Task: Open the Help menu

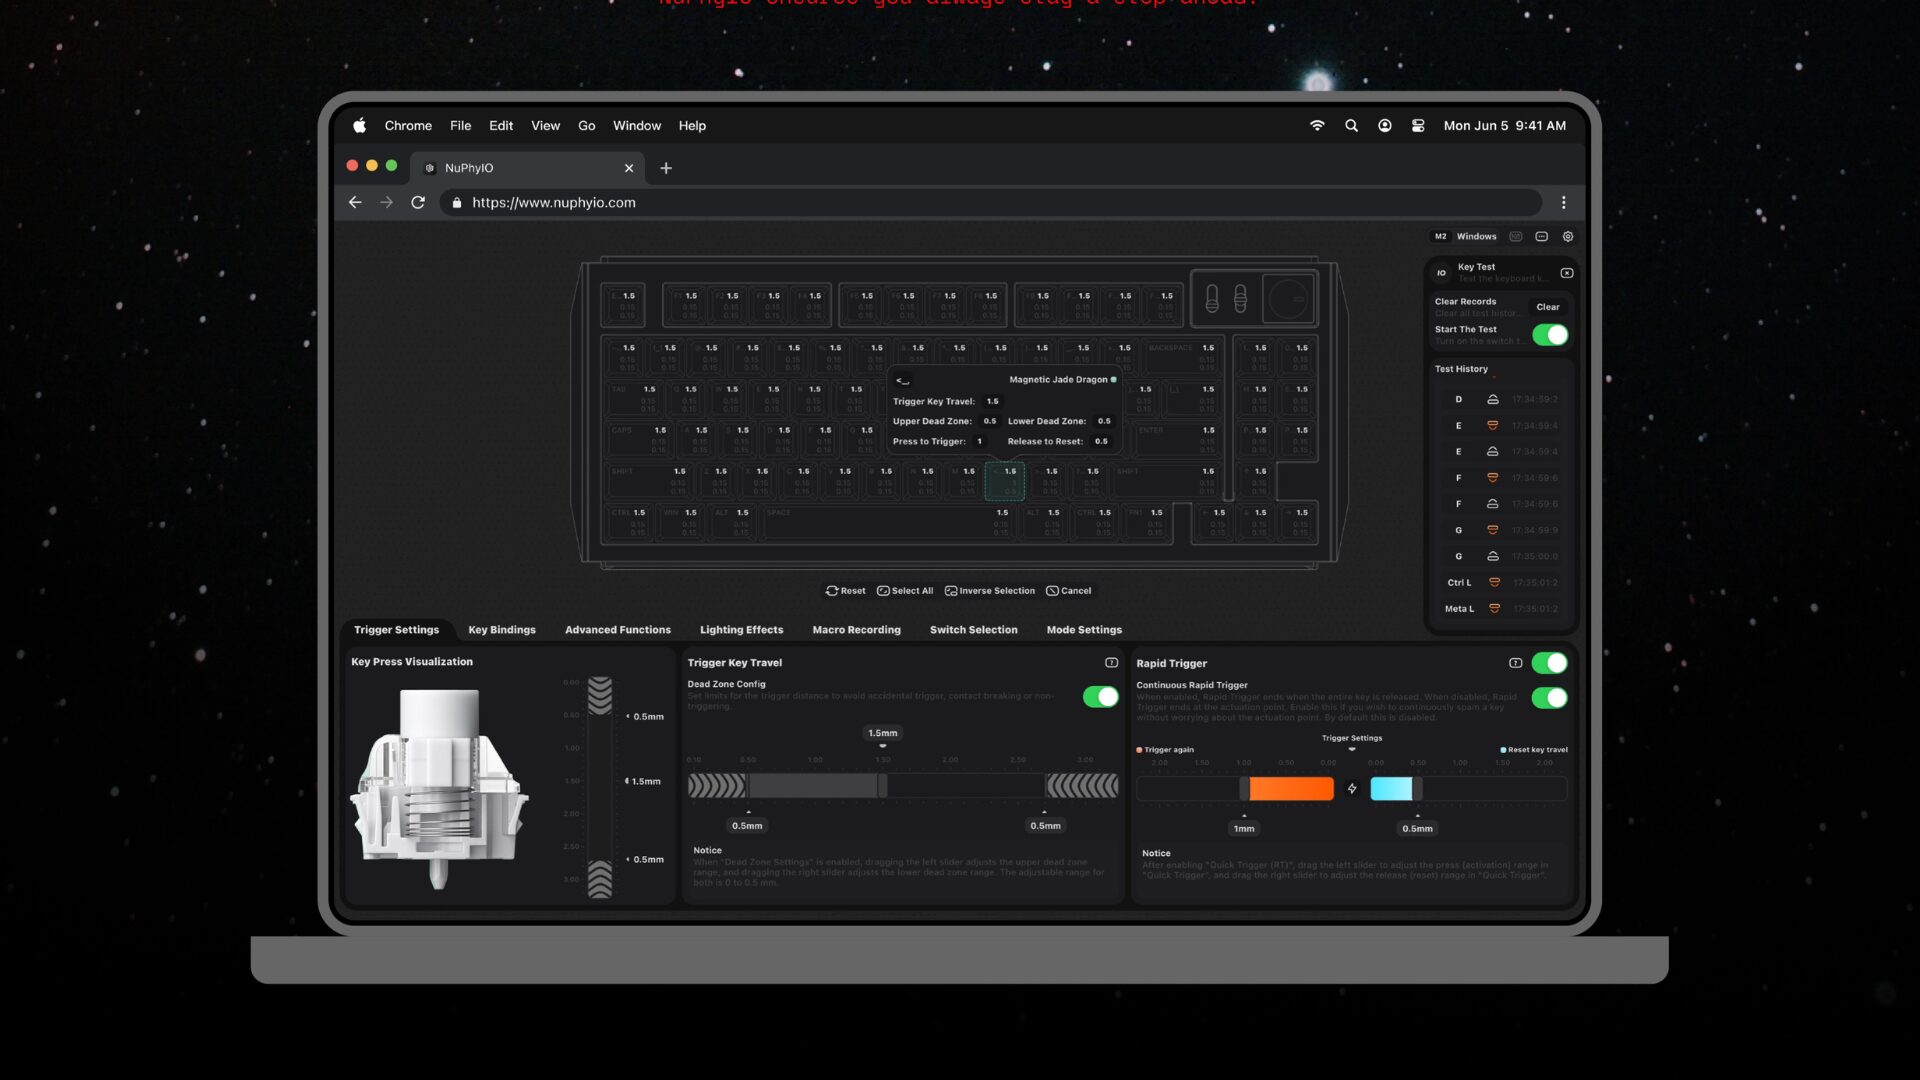Action: [x=692, y=125]
